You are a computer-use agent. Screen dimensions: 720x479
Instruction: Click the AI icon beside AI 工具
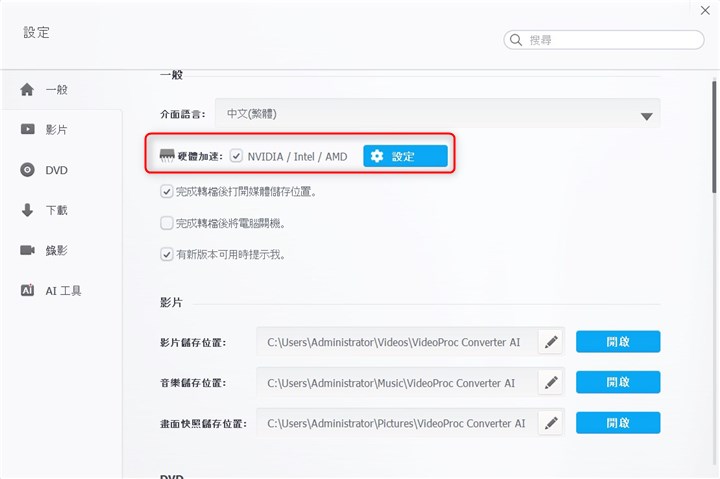pos(28,290)
